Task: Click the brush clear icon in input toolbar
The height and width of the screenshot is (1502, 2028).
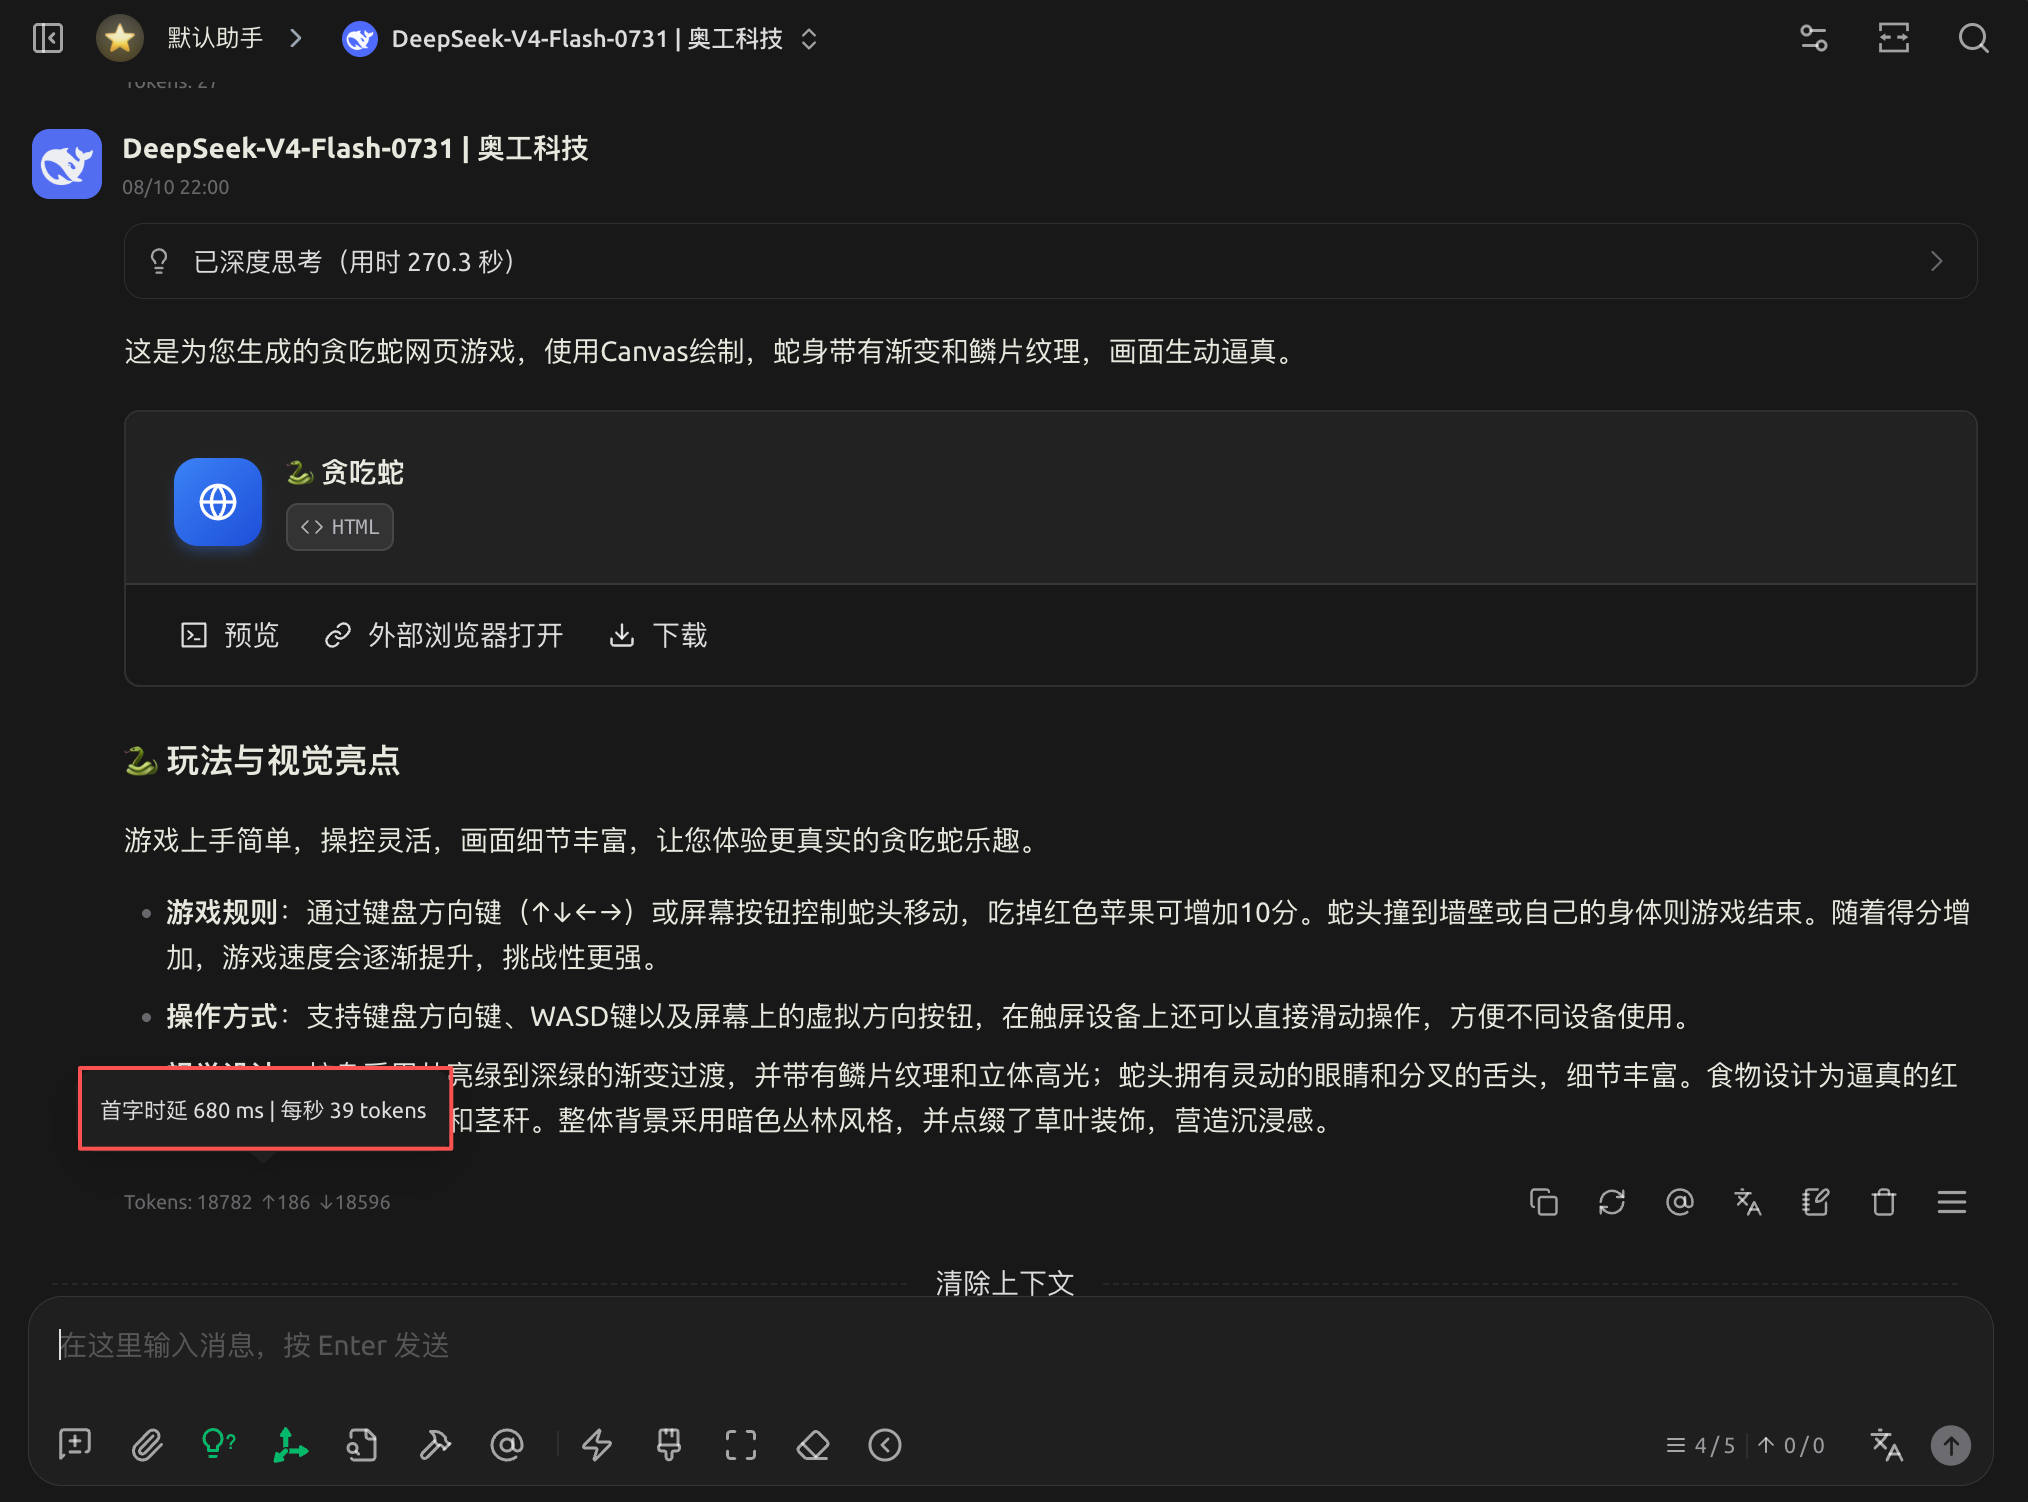Action: pyautogui.click(x=669, y=1445)
